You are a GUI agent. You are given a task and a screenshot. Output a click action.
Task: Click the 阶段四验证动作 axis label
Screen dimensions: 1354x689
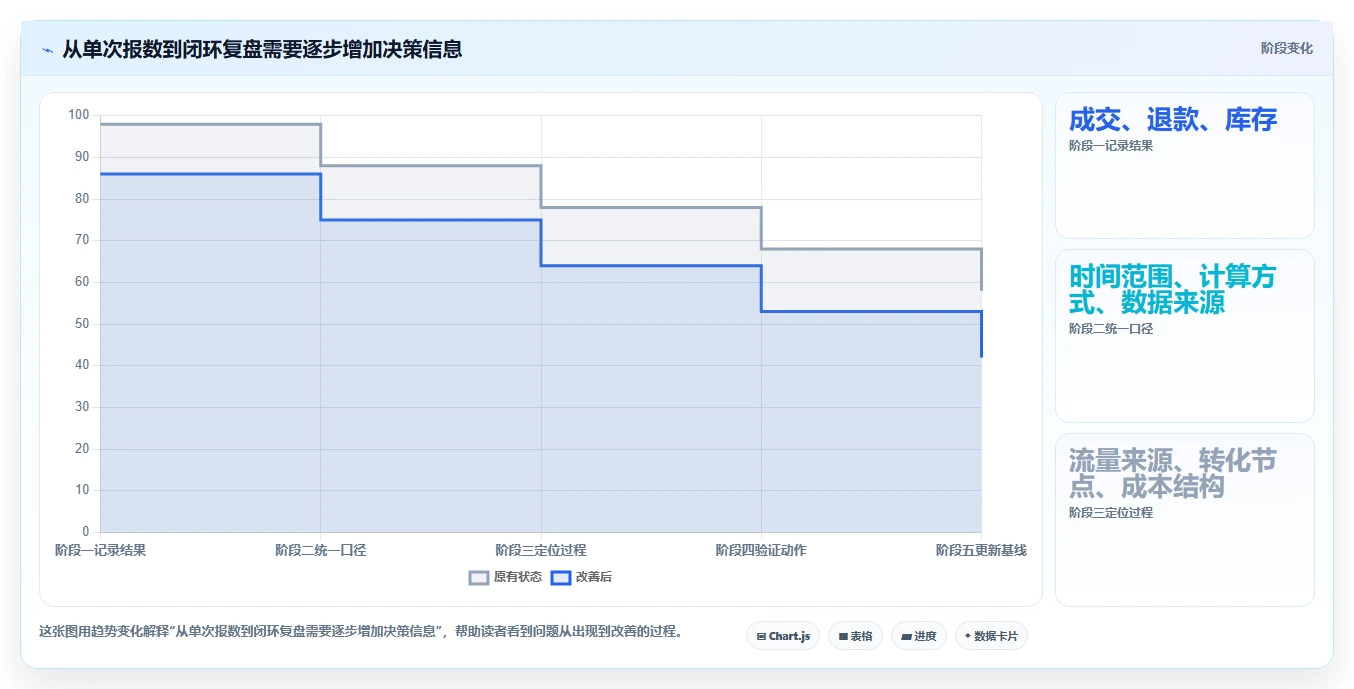point(761,550)
